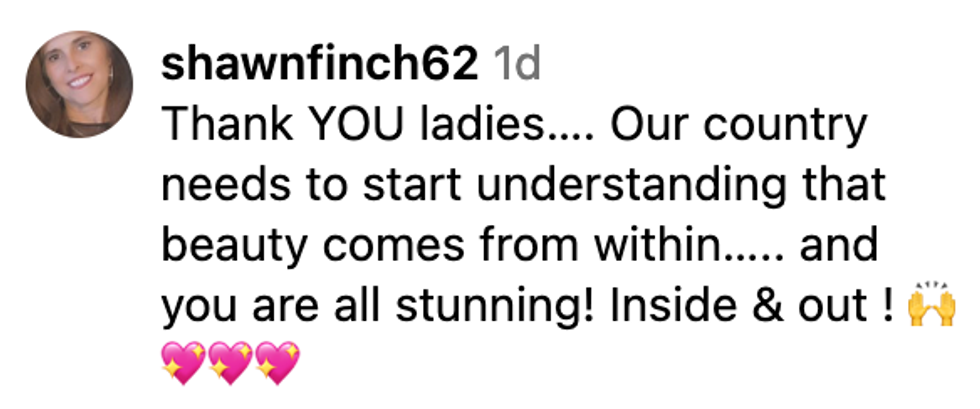Click the last sparkling heart emoji
The height and width of the screenshot is (409, 980).
point(278,364)
